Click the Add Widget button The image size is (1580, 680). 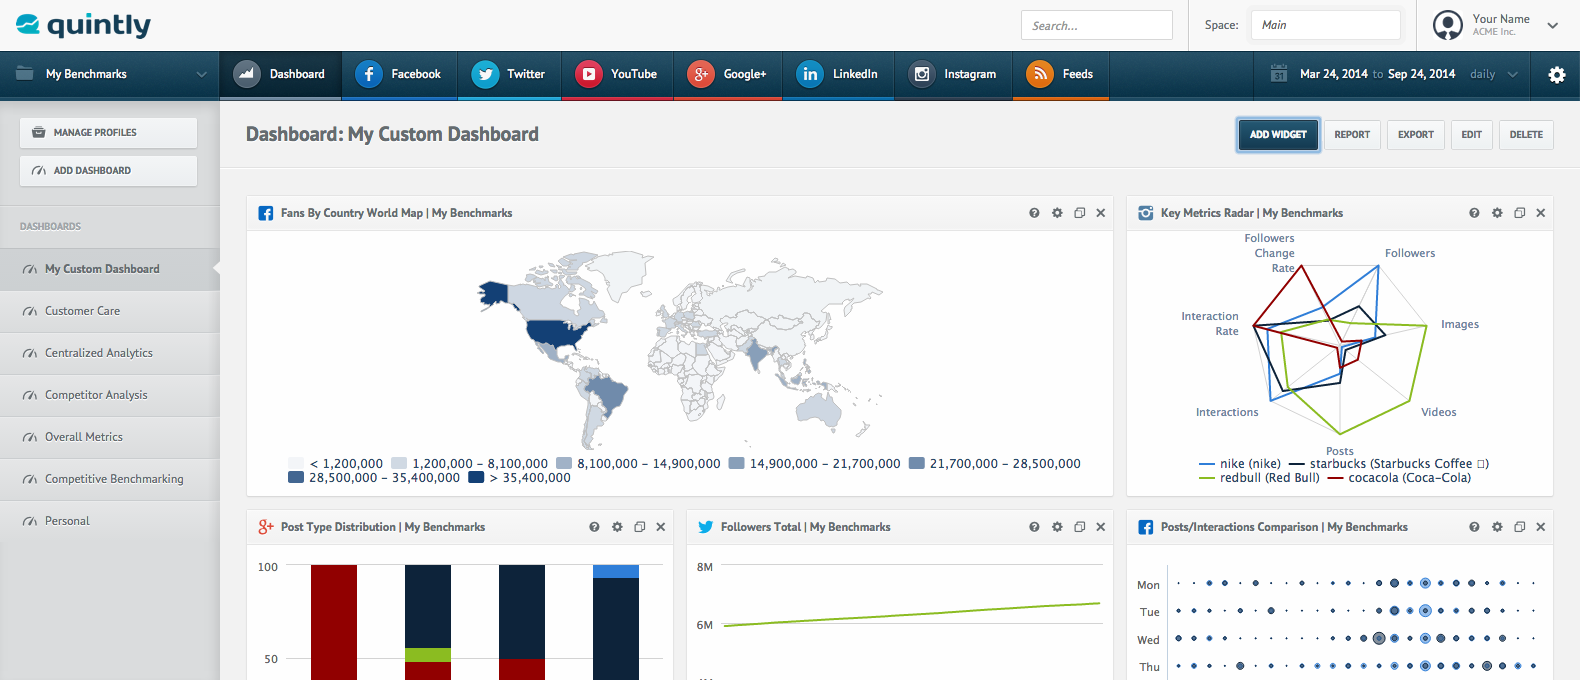click(1278, 135)
